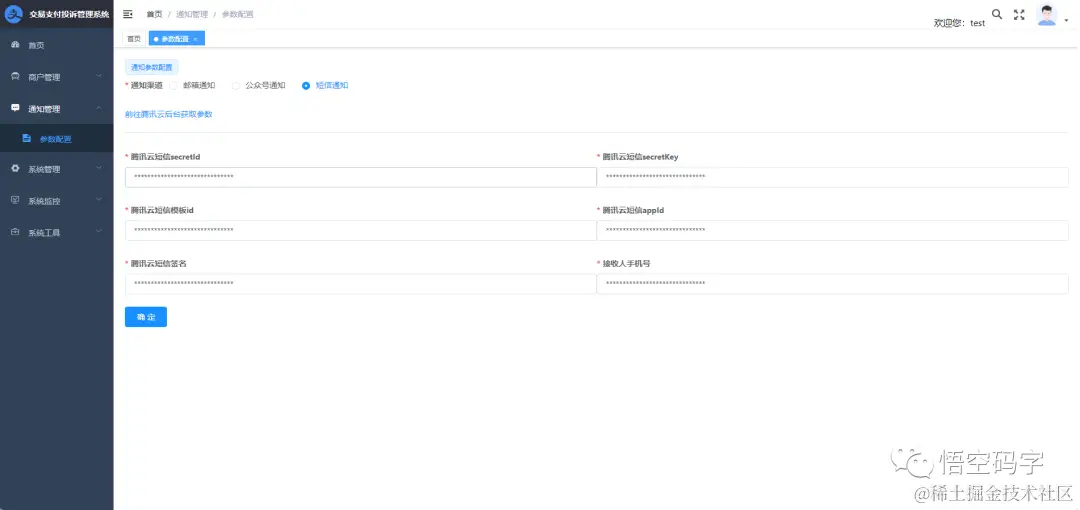Expand the 商户管理 menu chevron
The height and width of the screenshot is (510, 1080).
(99, 76)
